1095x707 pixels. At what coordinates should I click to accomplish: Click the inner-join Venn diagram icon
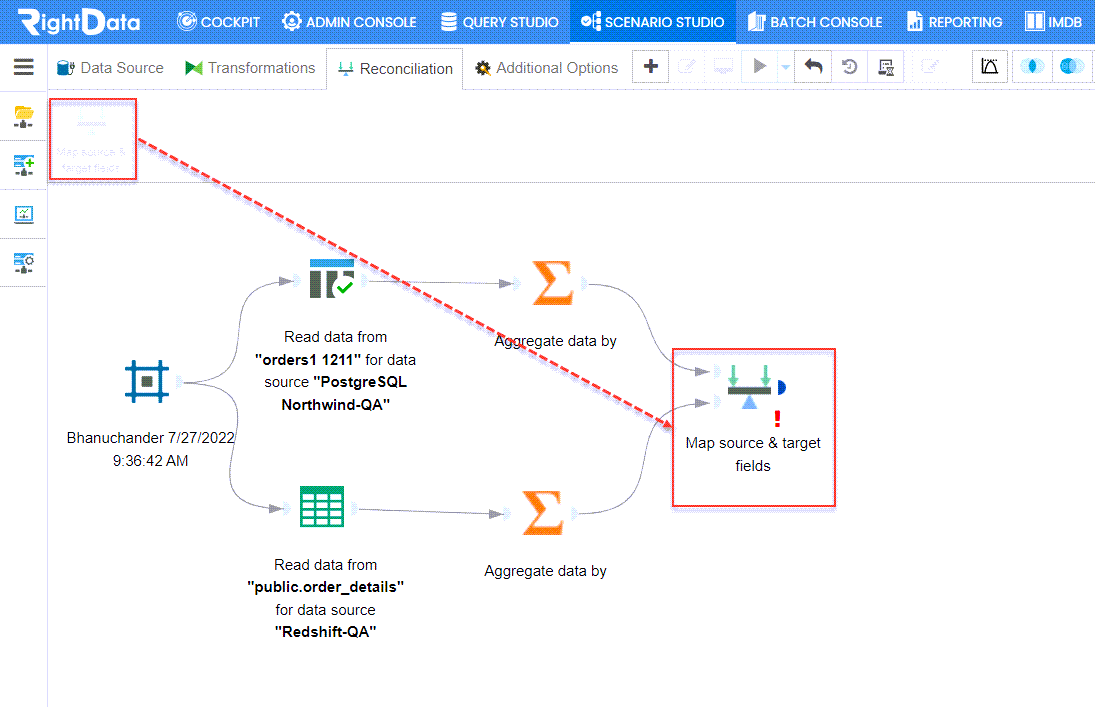pos(1032,66)
